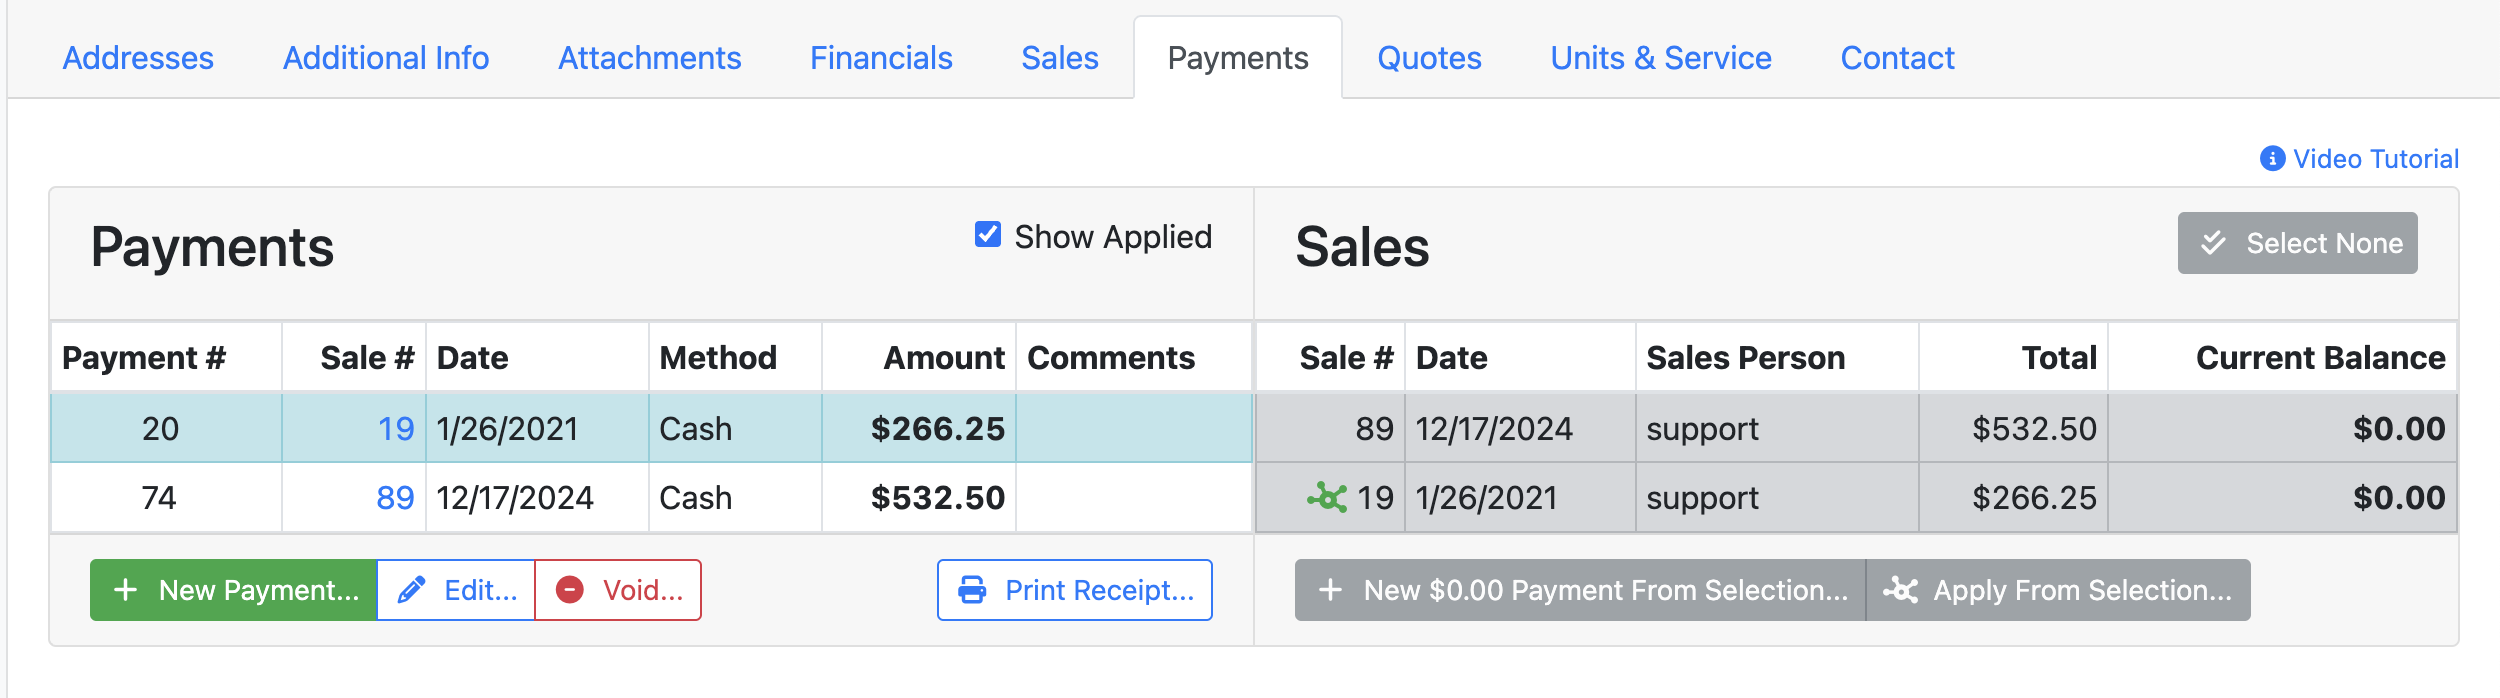This screenshot has height=698, width=2500.
Task: Click the New Payment button
Action: click(233, 590)
